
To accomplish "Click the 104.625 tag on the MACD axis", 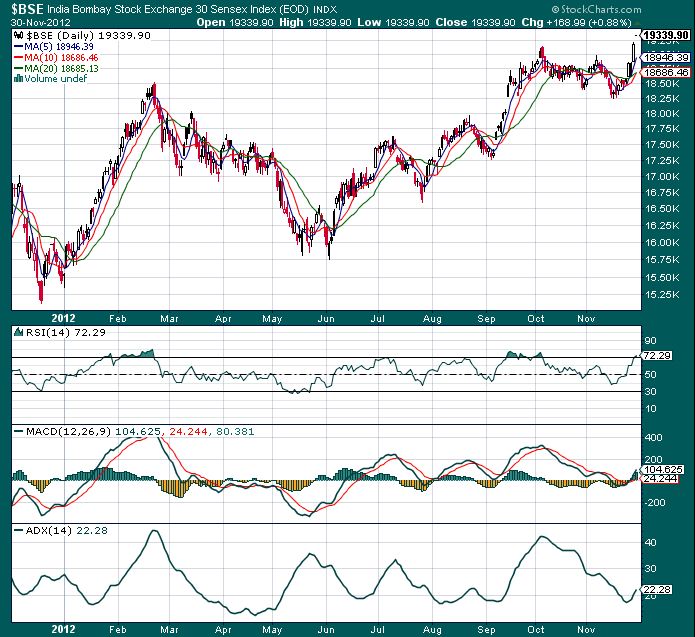I will coord(663,469).
